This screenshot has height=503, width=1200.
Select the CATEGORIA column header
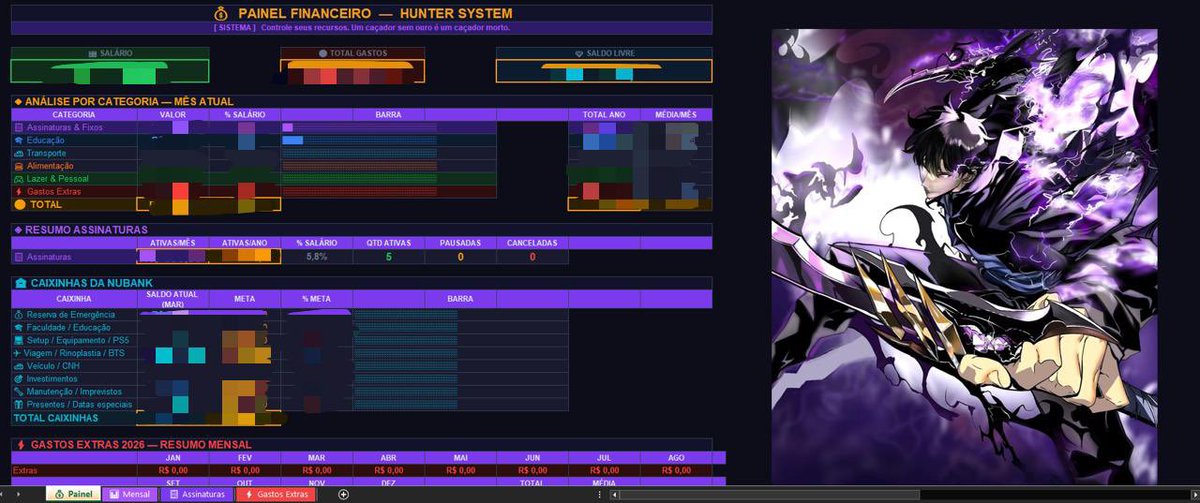pos(74,115)
